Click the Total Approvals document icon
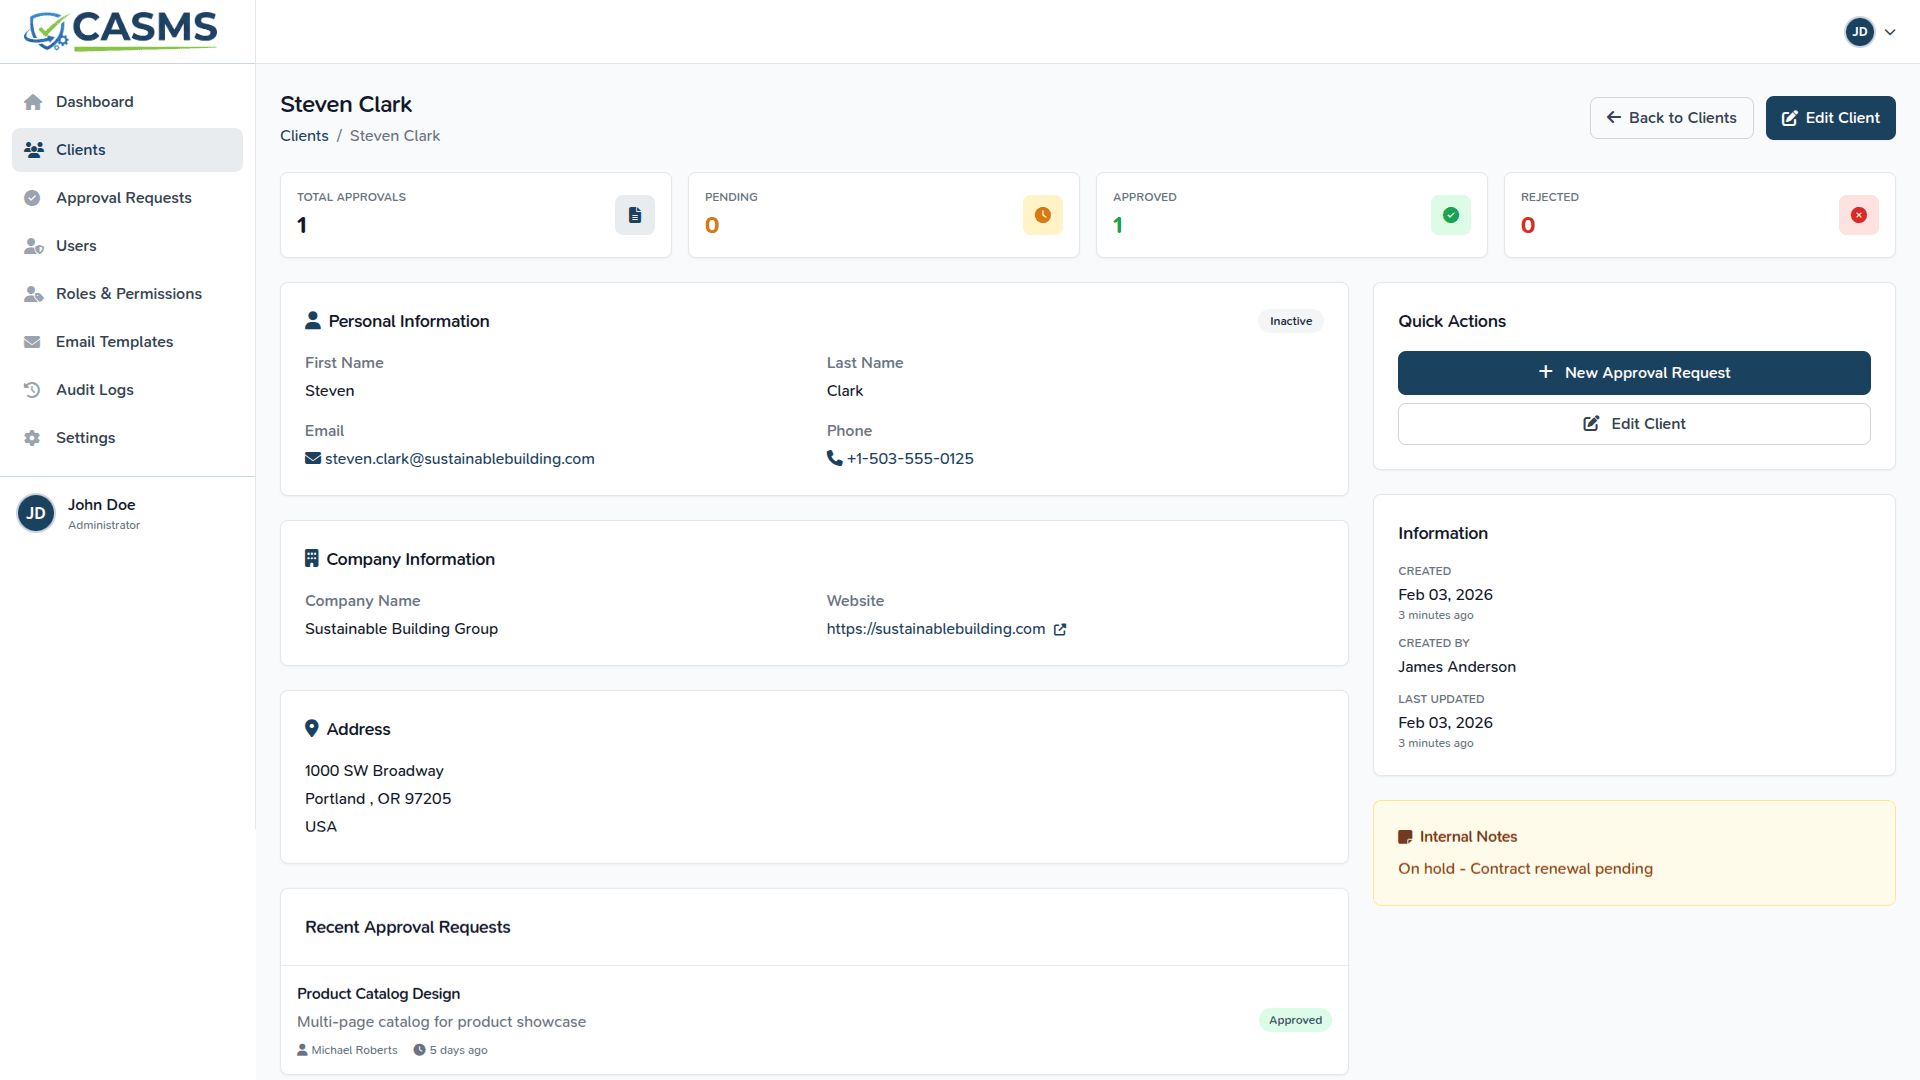 634,215
